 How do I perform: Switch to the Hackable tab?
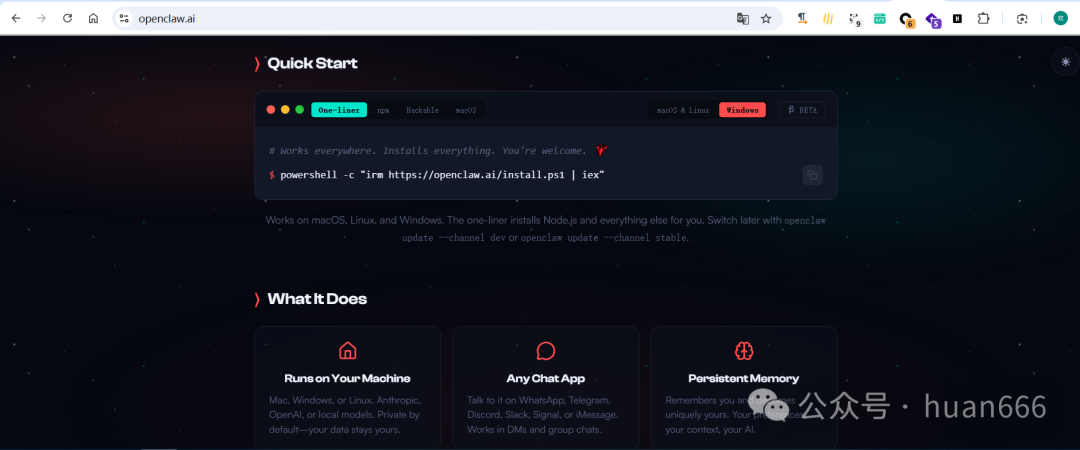[x=422, y=110]
